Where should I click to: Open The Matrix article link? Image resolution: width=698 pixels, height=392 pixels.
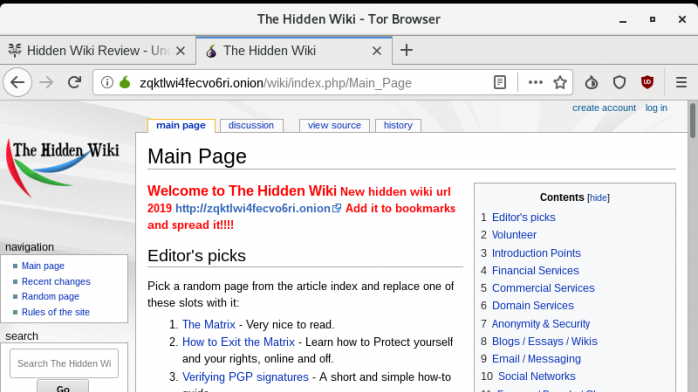click(208, 324)
